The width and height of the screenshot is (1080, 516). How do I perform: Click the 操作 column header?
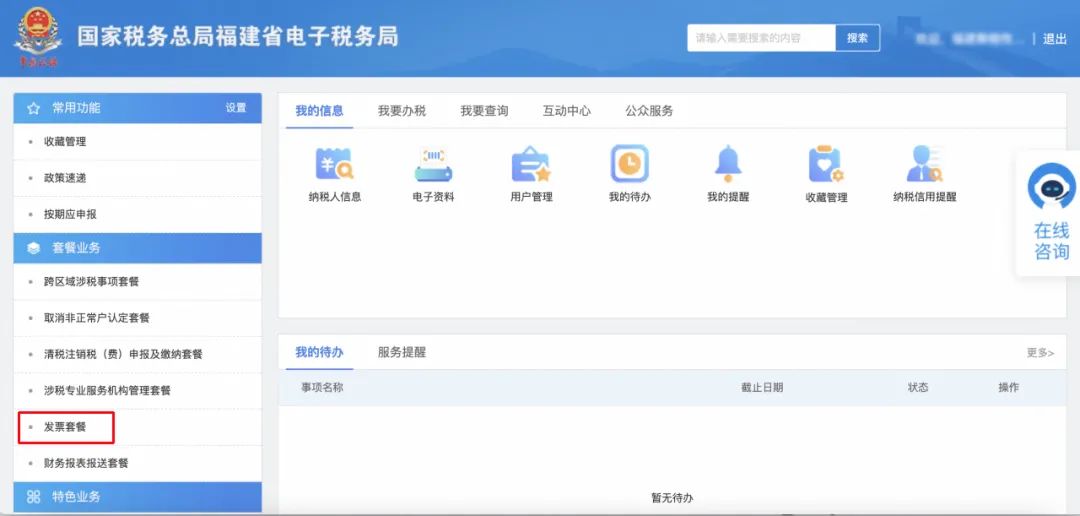(1008, 387)
